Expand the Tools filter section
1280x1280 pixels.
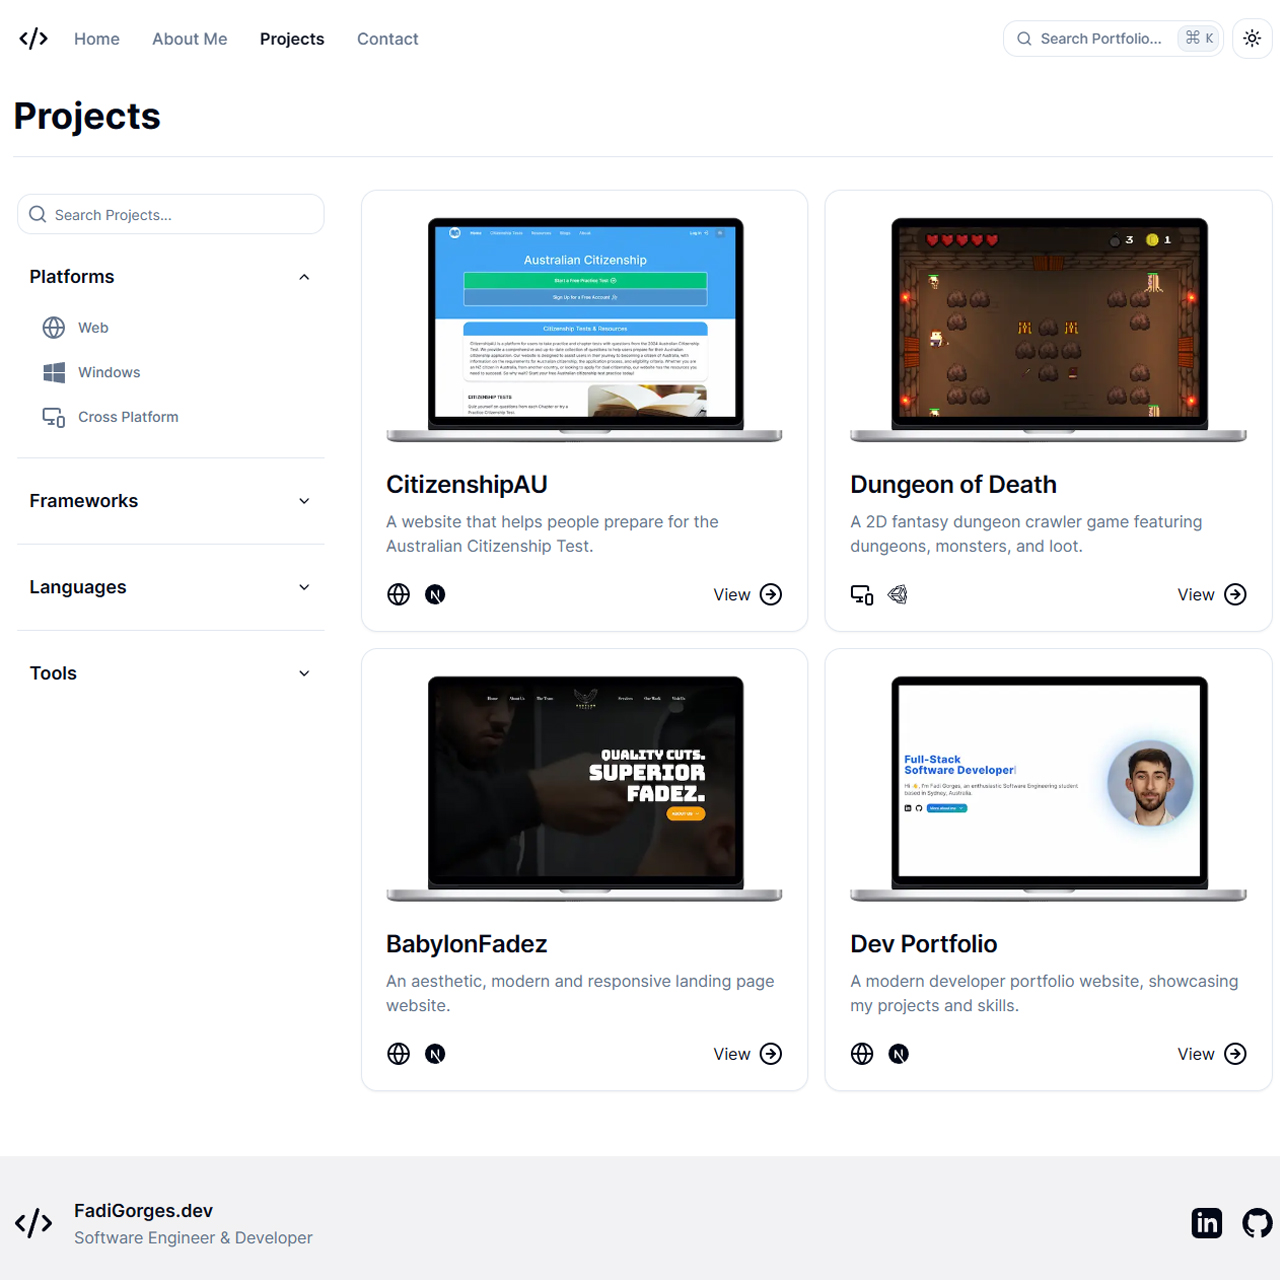170,673
